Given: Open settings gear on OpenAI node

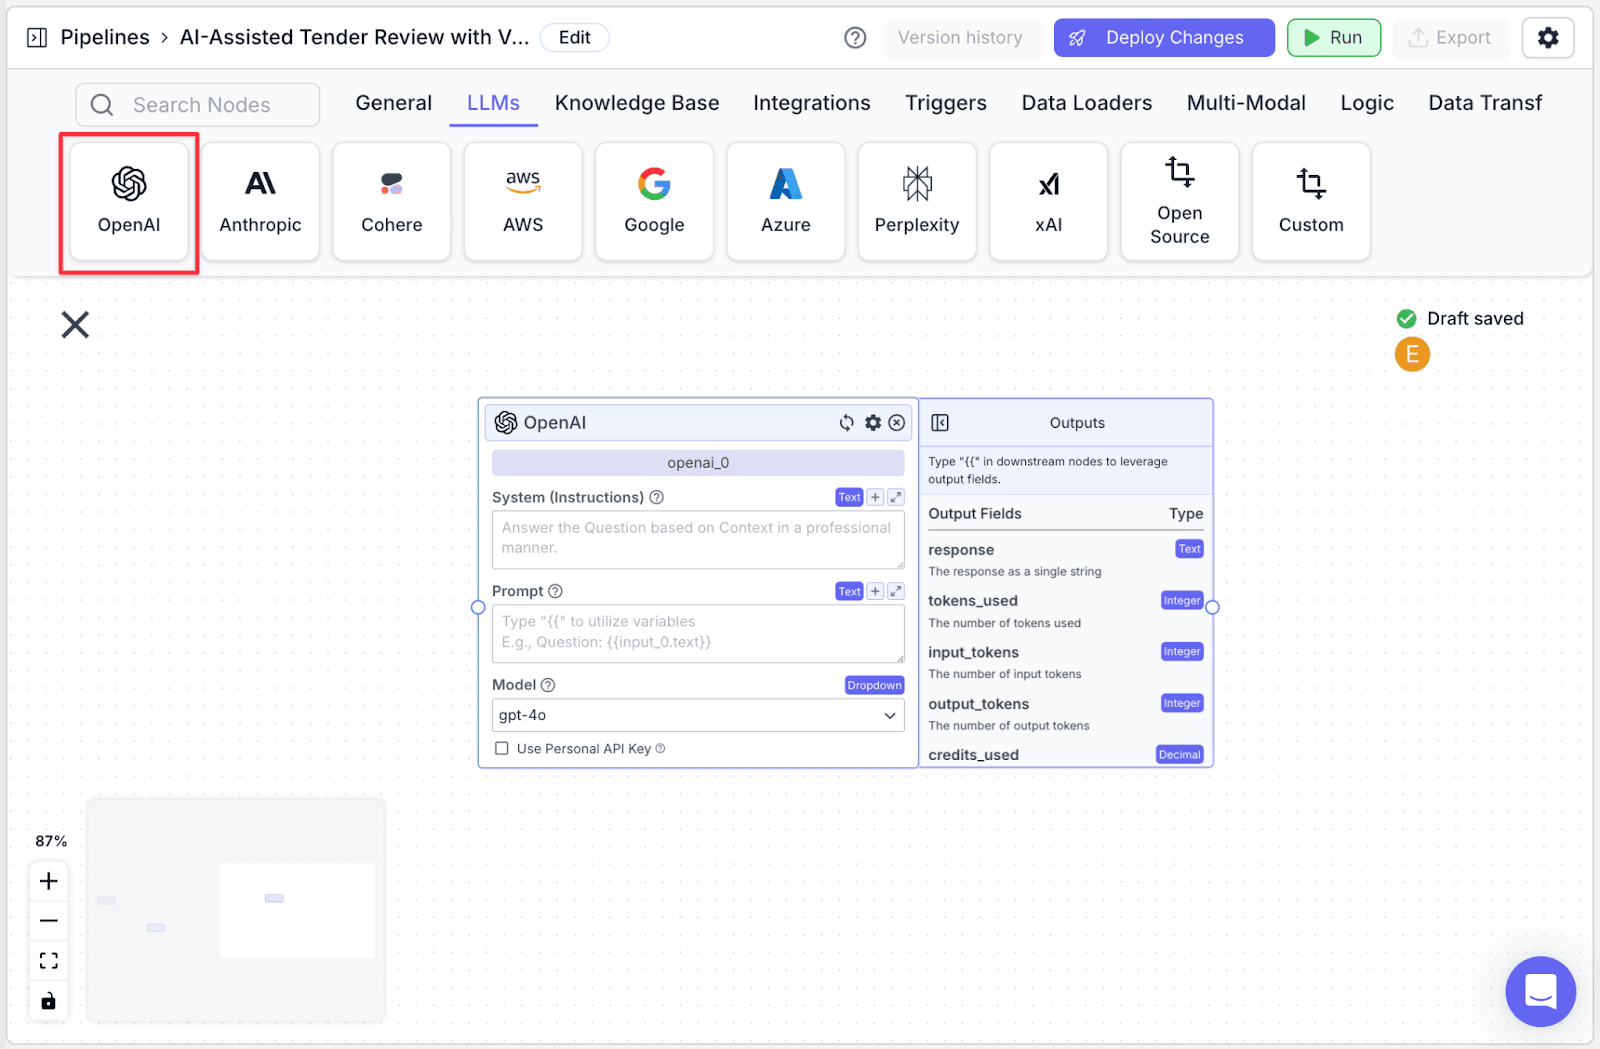Looking at the screenshot, I should (873, 423).
